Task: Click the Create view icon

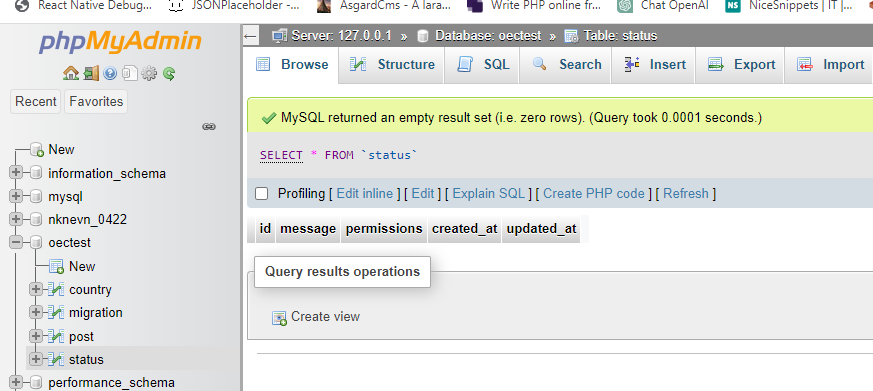Action: tap(279, 317)
